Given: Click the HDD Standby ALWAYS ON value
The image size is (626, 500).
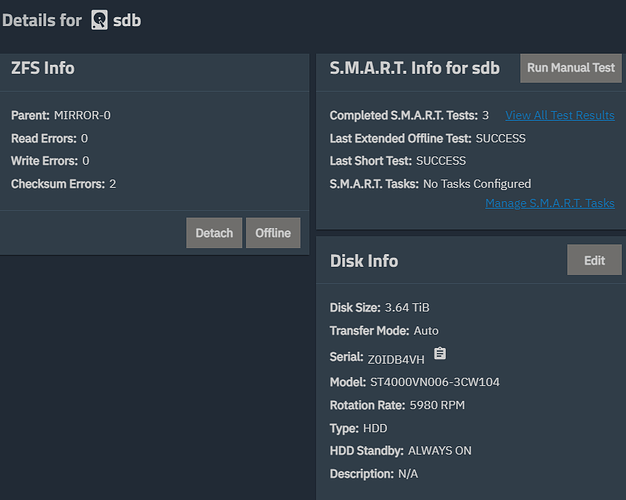Looking at the screenshot, I should 439,451.
